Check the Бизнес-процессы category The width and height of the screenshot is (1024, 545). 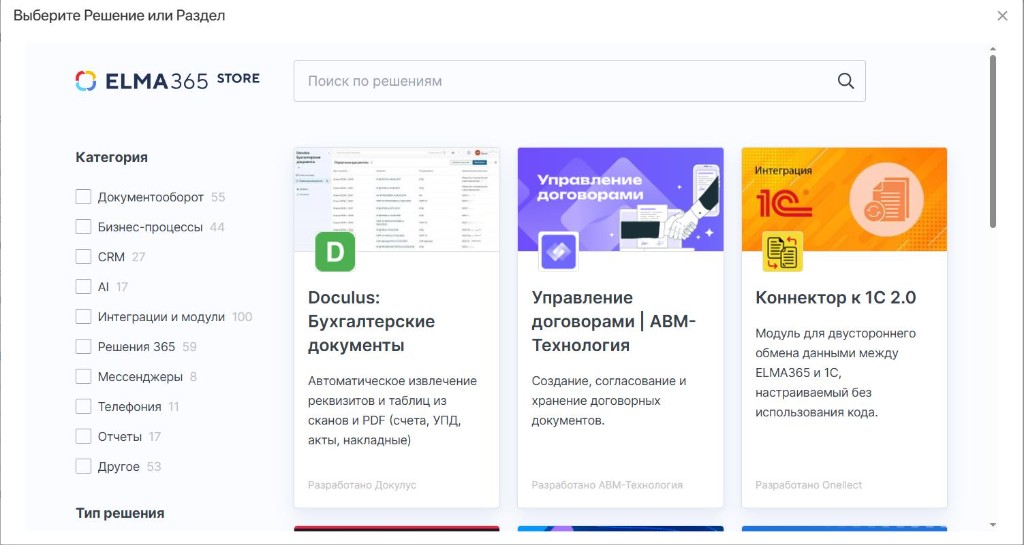[x=83, y=226]
